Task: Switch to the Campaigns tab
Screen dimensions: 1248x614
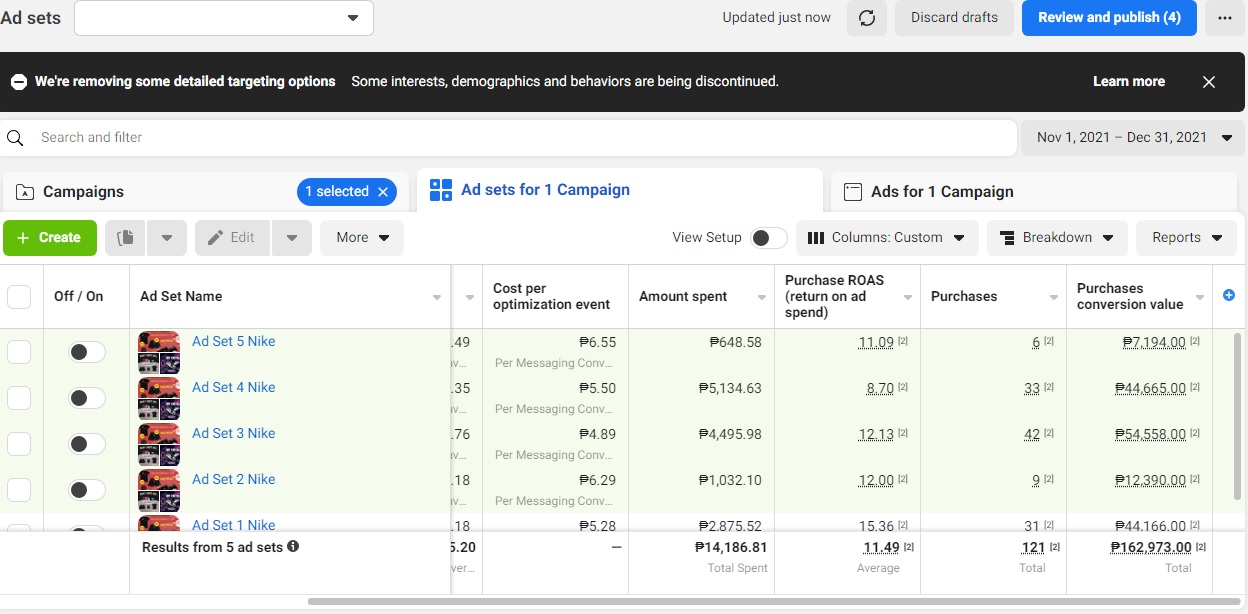Action: click(x=83, y=192)
